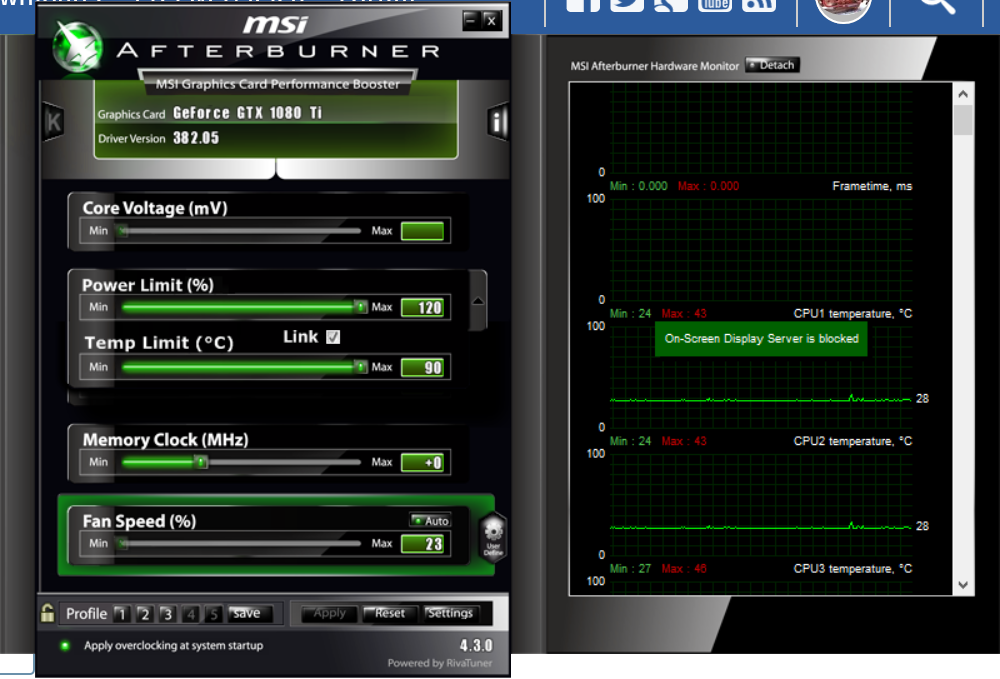Click the Powered by RivaTuner text
This screenshot has height=679, width=1000.
[x=439, y=663]
